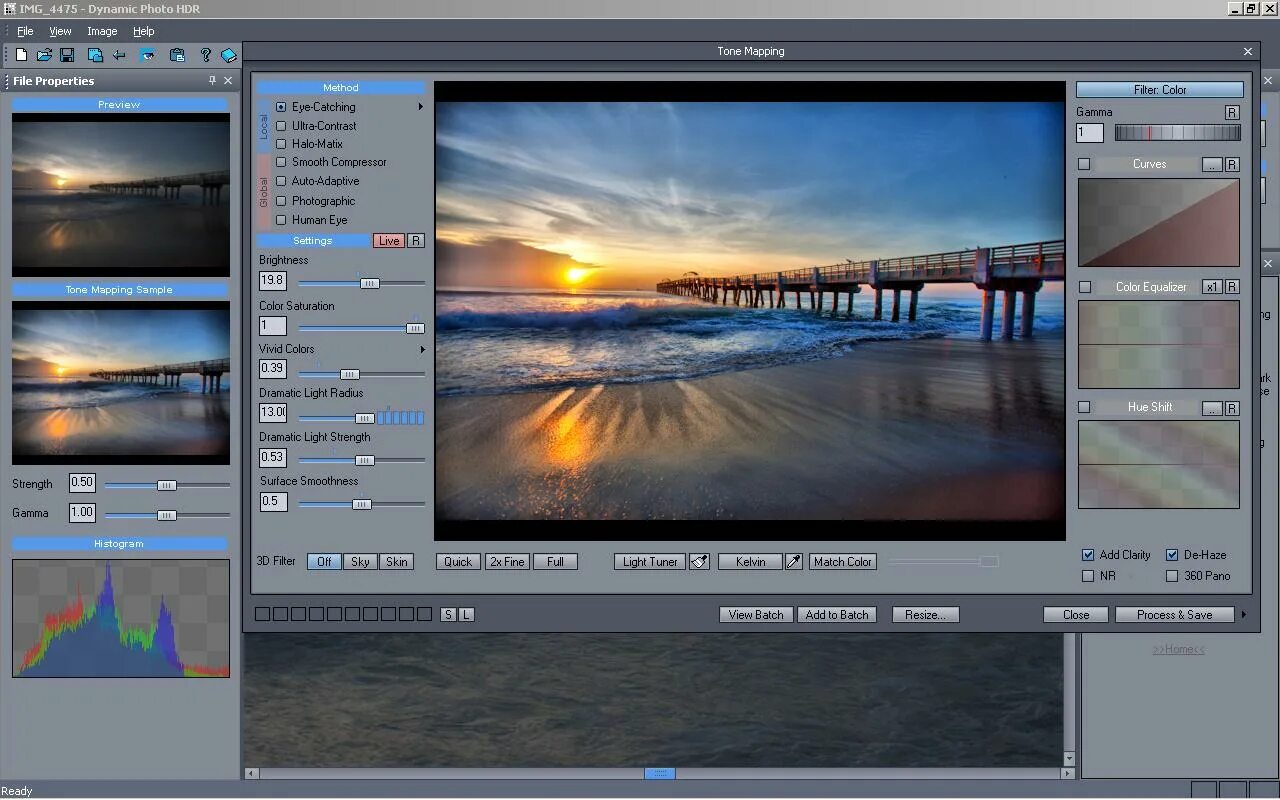Screen dimensions: 1280x800
Task: Click the Surface Smoothness slider handle
Action: click(x=362, y=504)
